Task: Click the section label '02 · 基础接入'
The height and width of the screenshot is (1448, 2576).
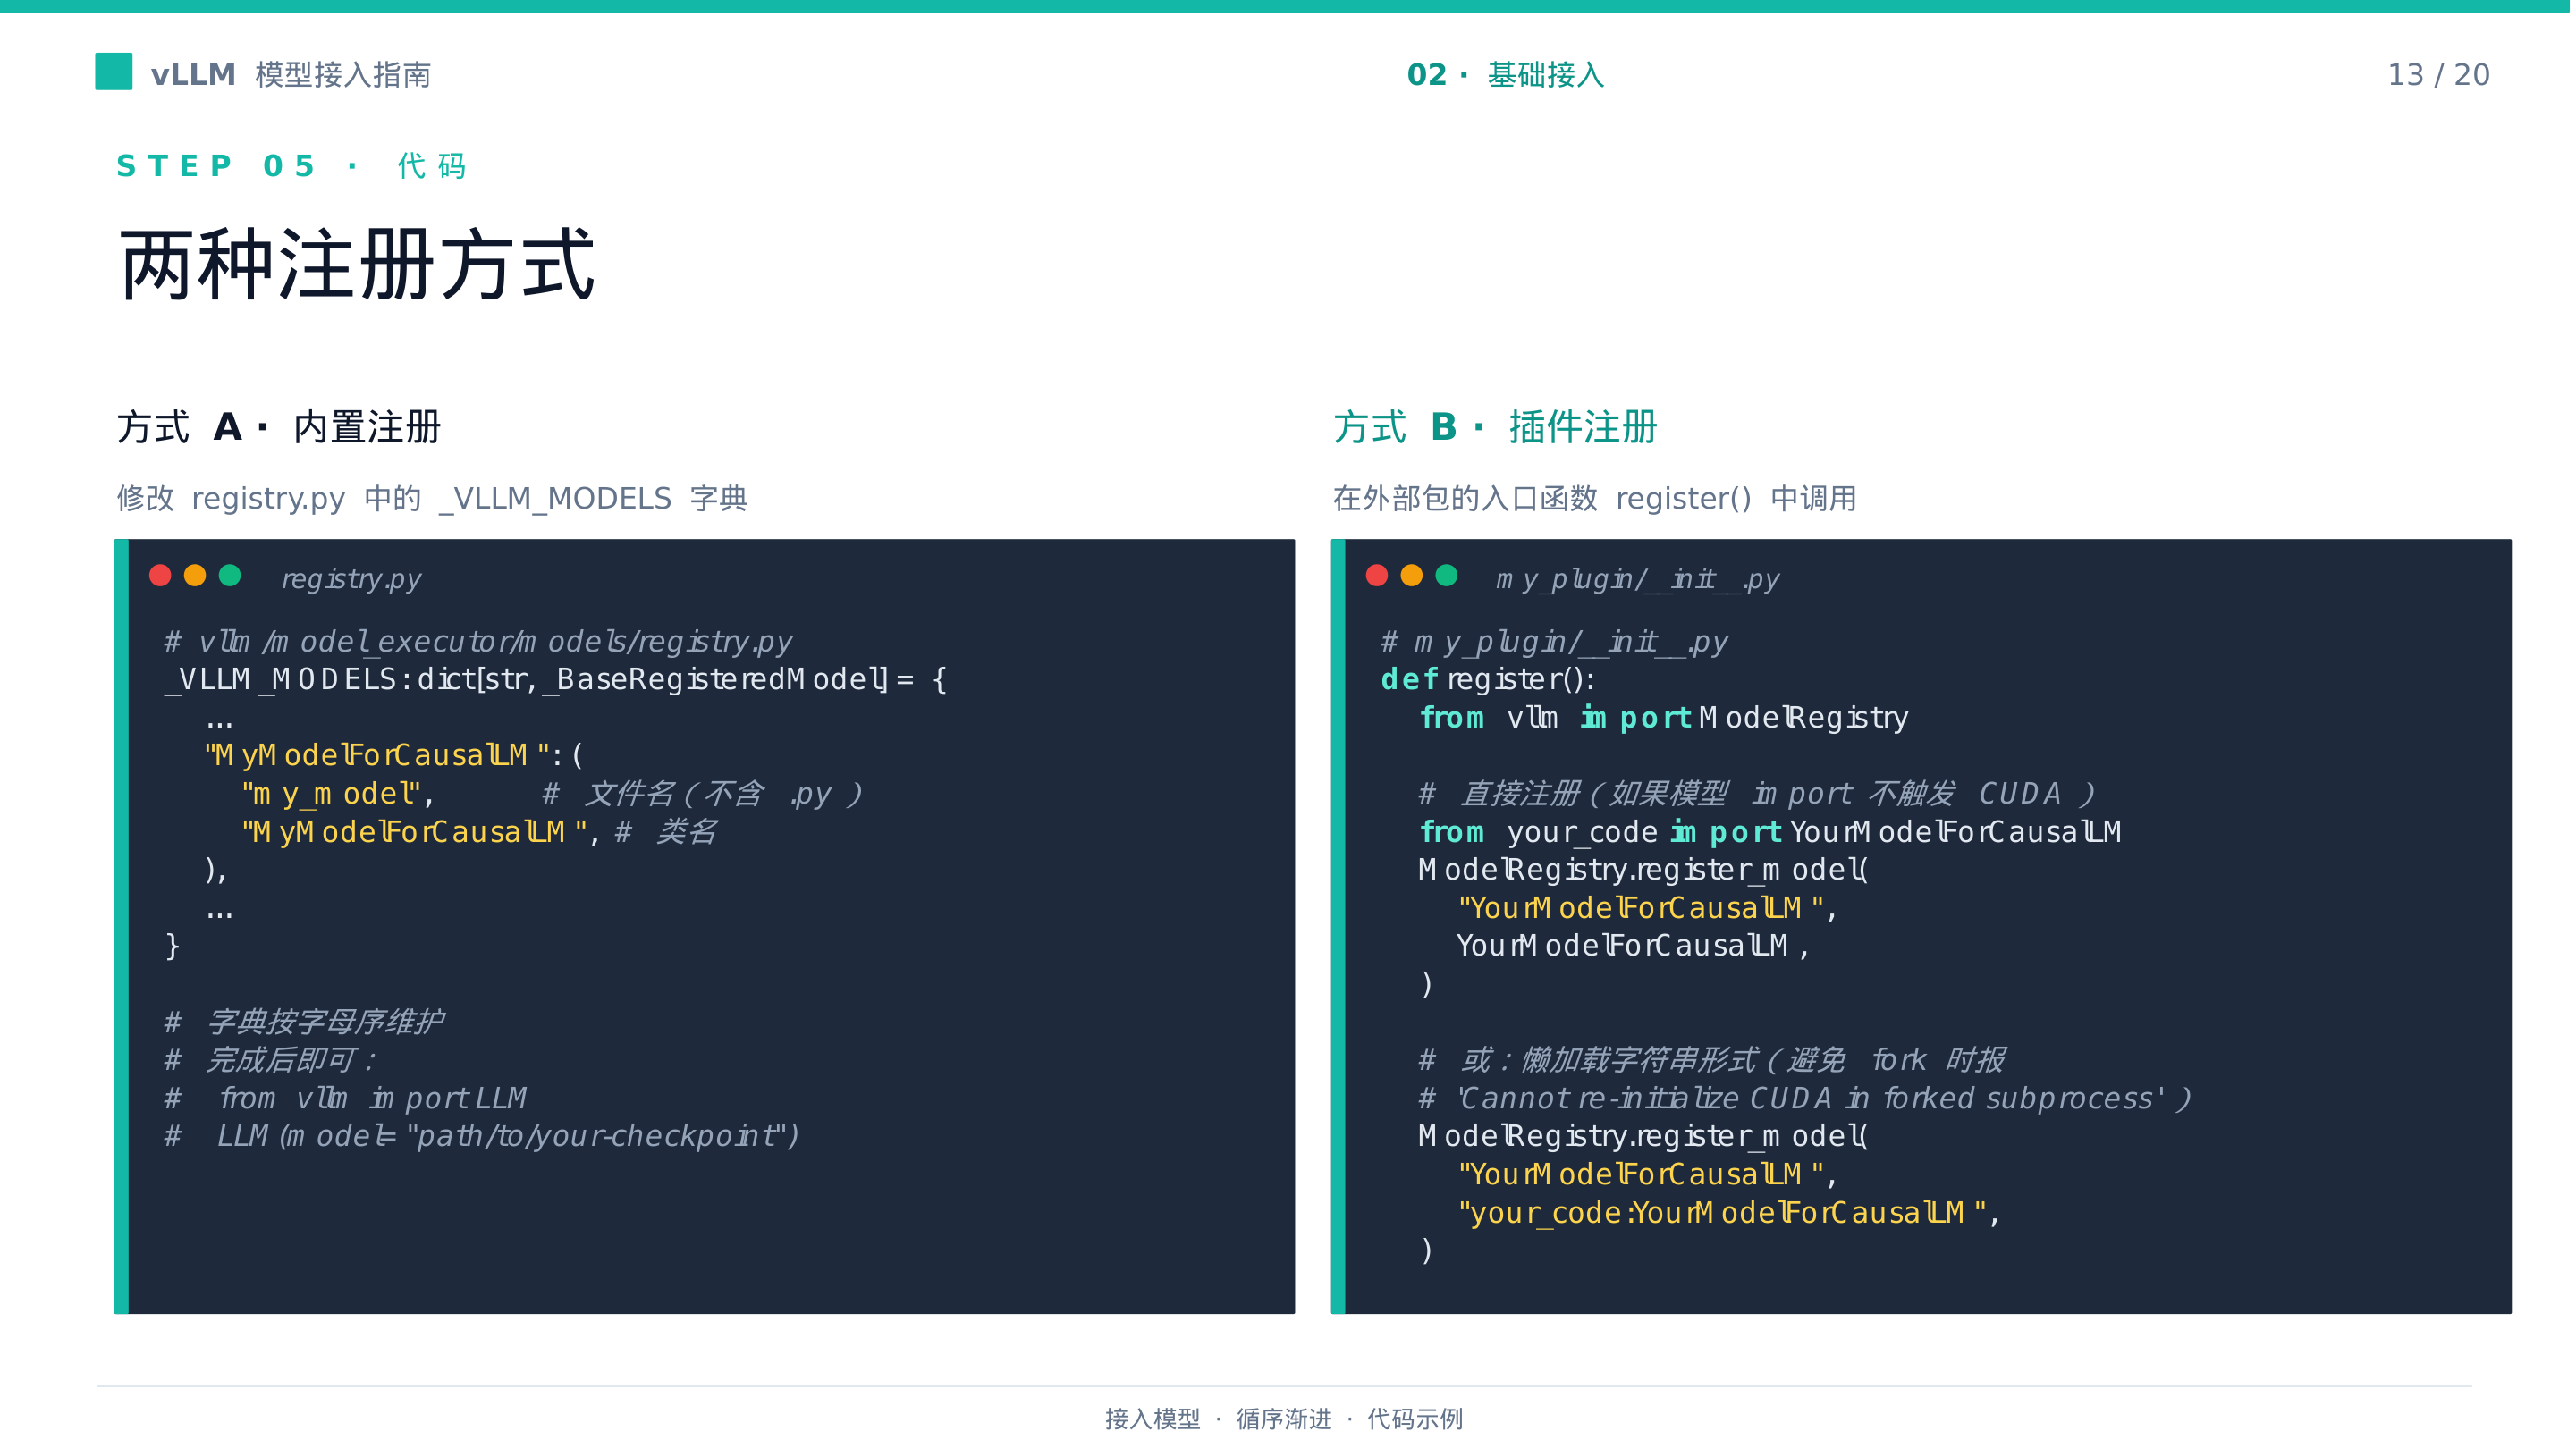Action: click(x=1505, y=75)
